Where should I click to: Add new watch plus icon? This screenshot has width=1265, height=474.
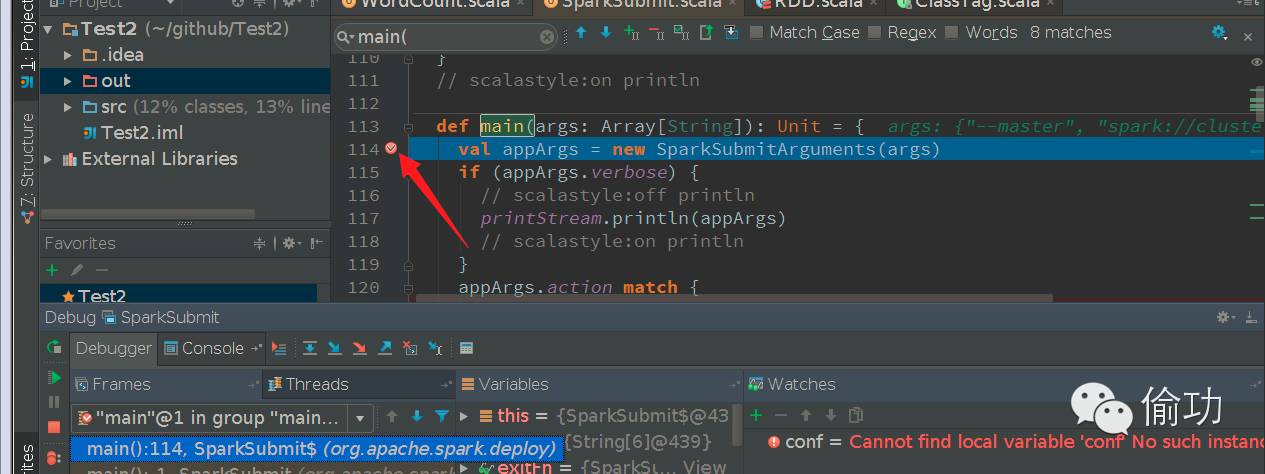(x=756, y=415)
